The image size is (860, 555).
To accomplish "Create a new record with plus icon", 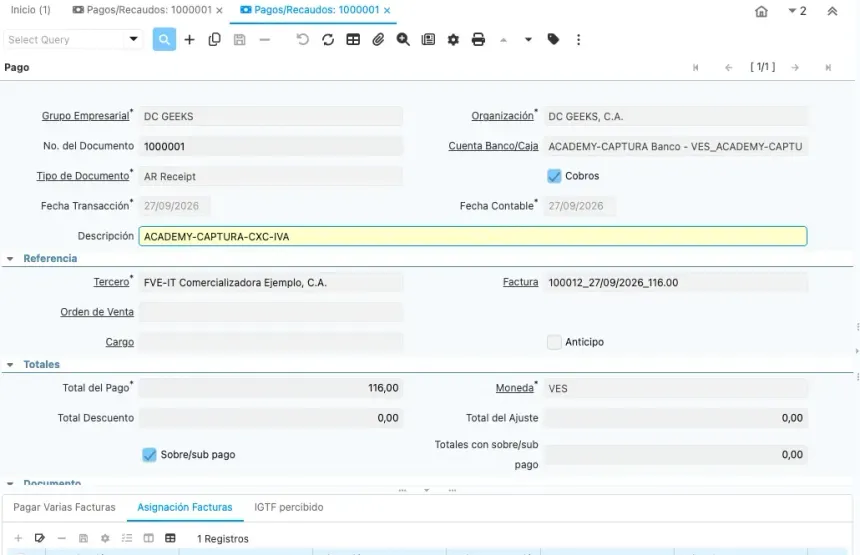I will tap(189, 39).
